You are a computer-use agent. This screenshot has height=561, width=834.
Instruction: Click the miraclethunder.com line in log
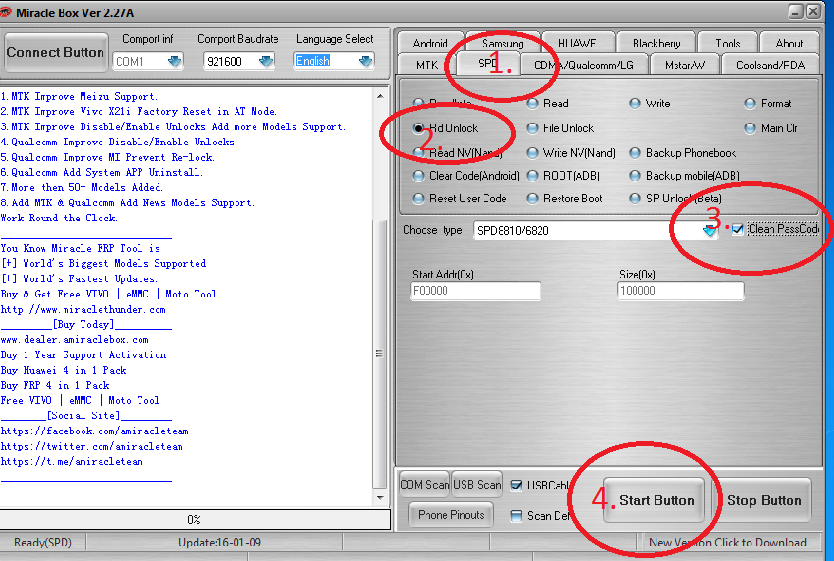point(82,309)
